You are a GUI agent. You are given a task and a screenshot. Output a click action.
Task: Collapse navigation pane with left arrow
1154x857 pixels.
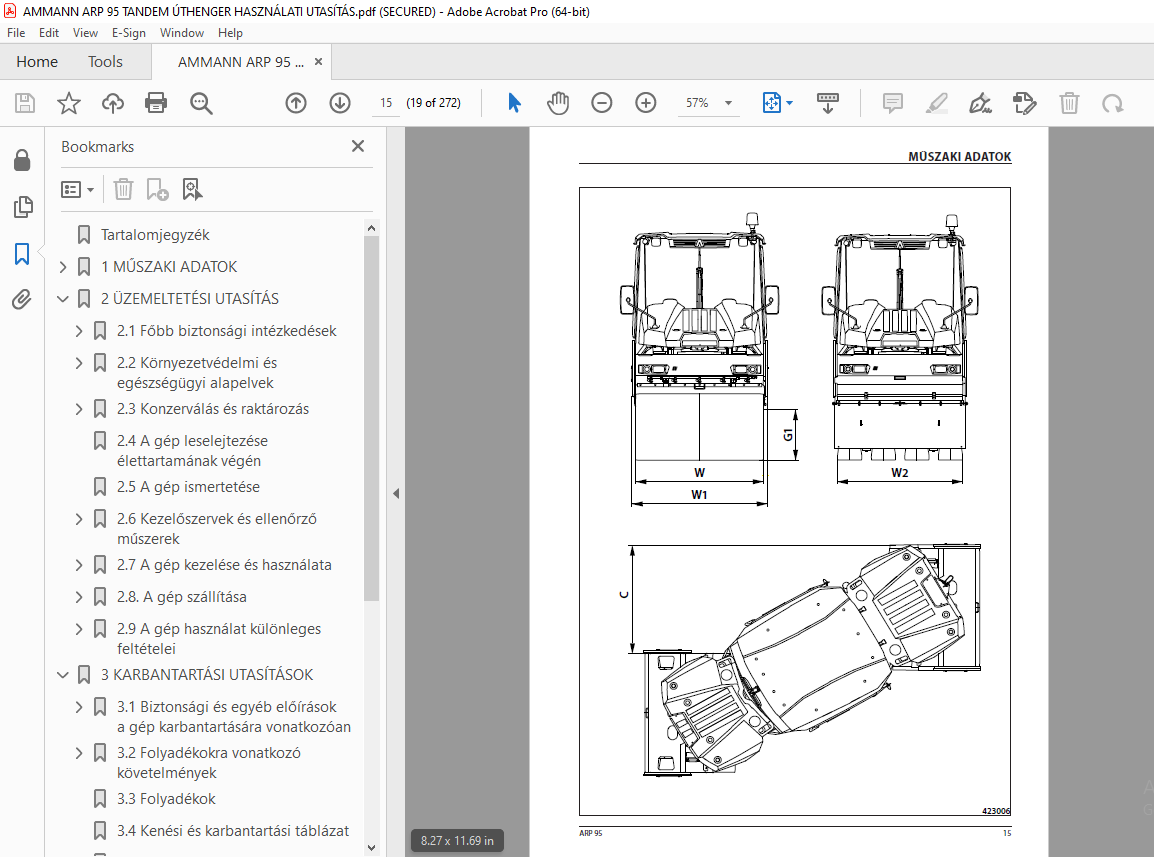click(396, 493)
